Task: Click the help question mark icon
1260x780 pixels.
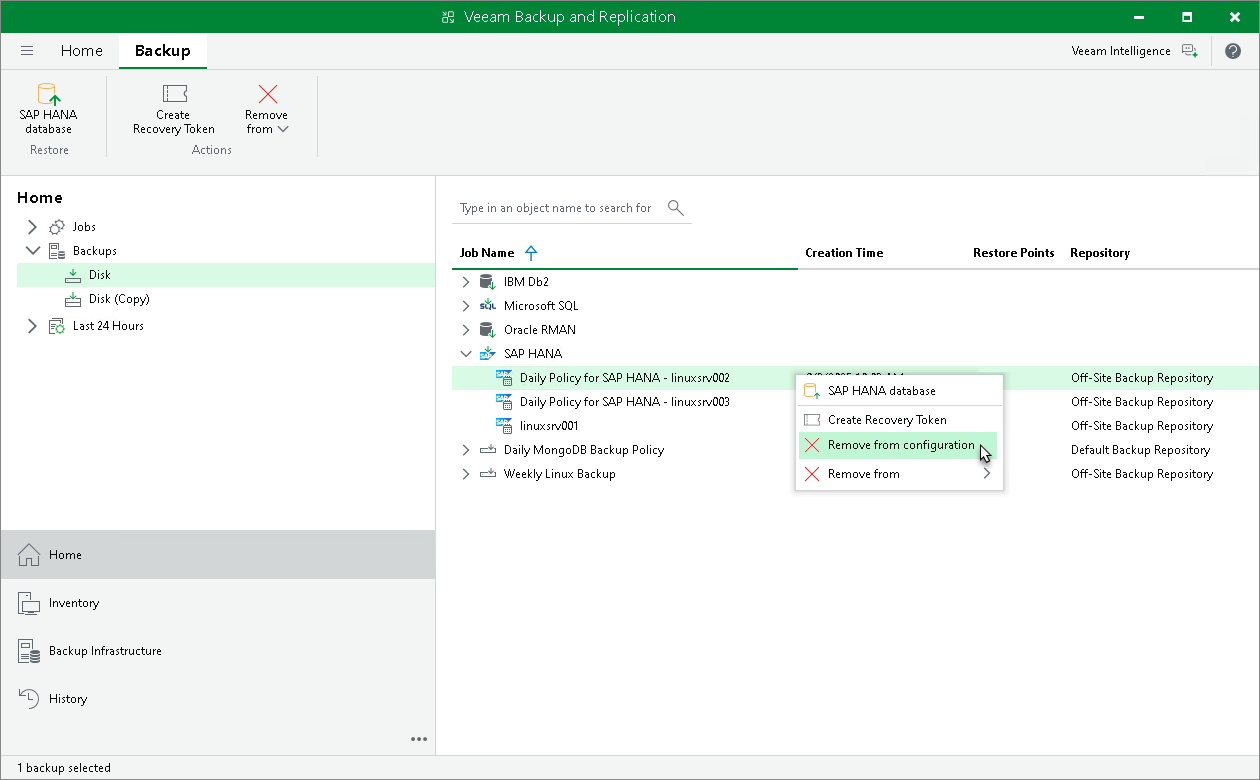Action: tap(1233, 51)
